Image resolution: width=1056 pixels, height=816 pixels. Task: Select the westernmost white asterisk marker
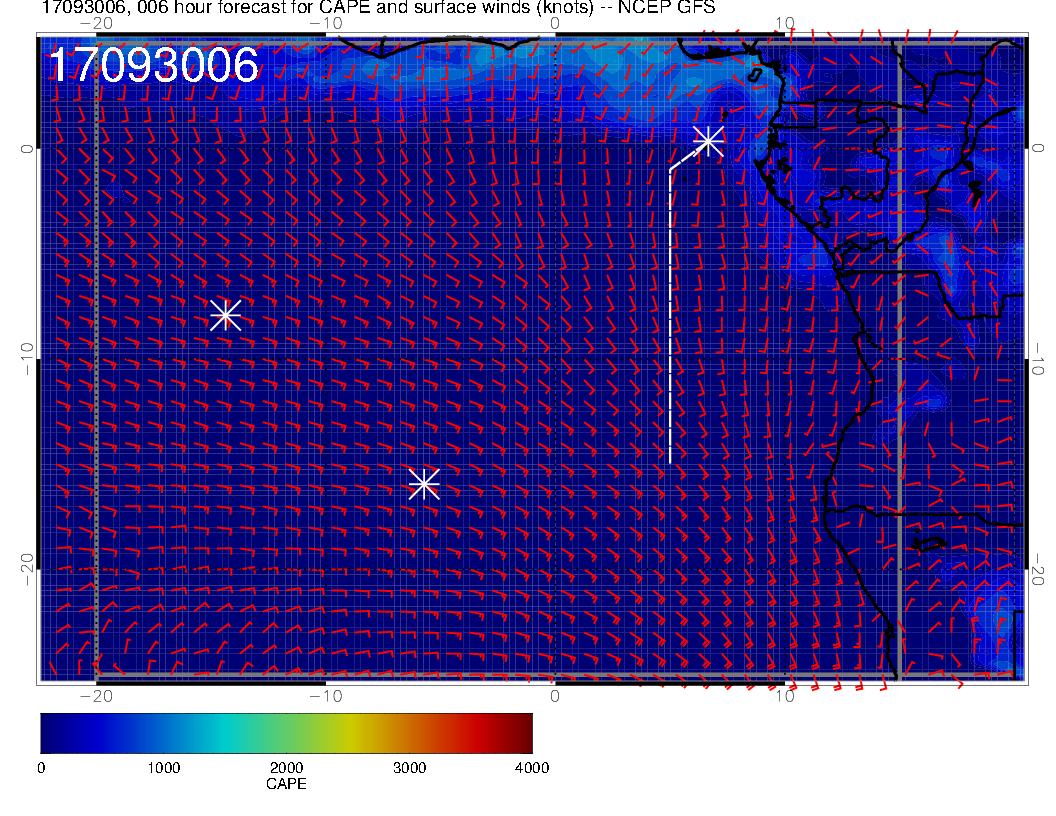(226, 315)
